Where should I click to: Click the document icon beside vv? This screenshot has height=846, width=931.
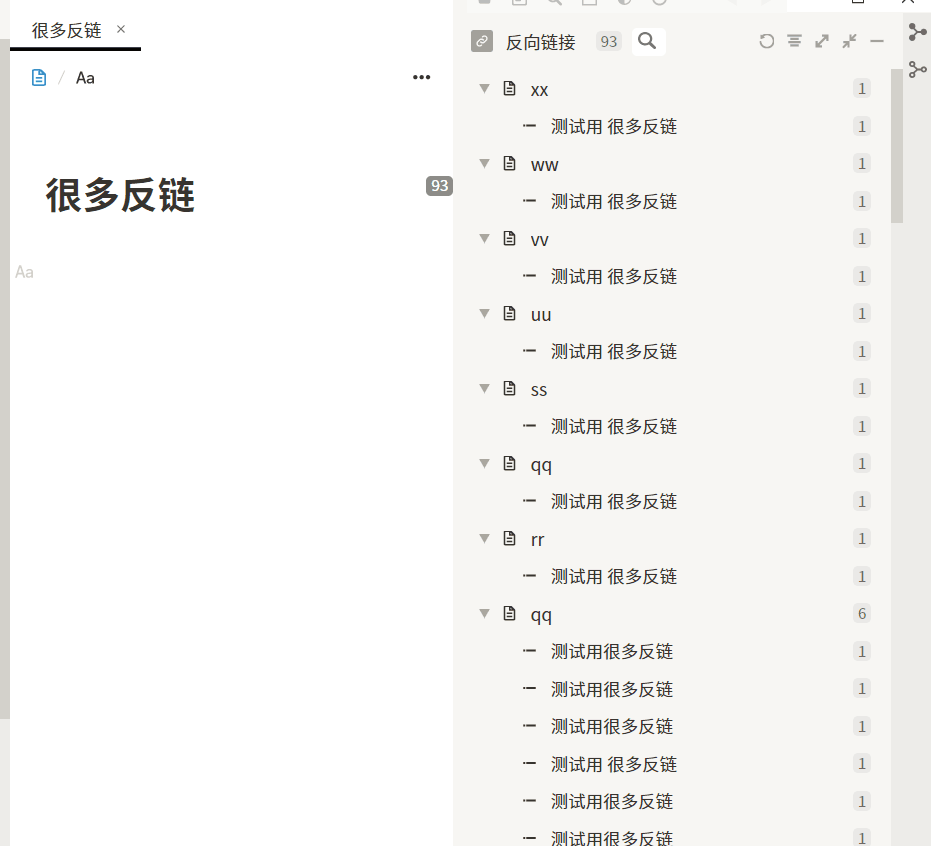[509, 238]
